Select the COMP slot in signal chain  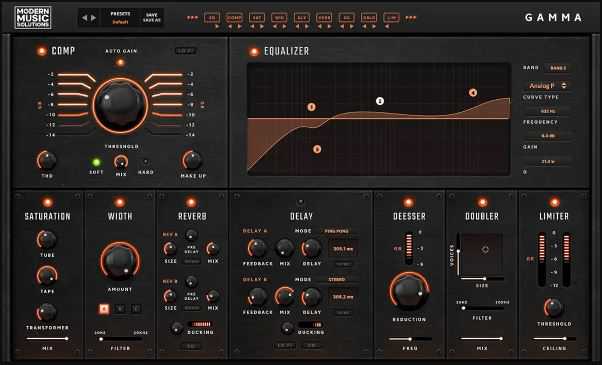click(234, 18)
